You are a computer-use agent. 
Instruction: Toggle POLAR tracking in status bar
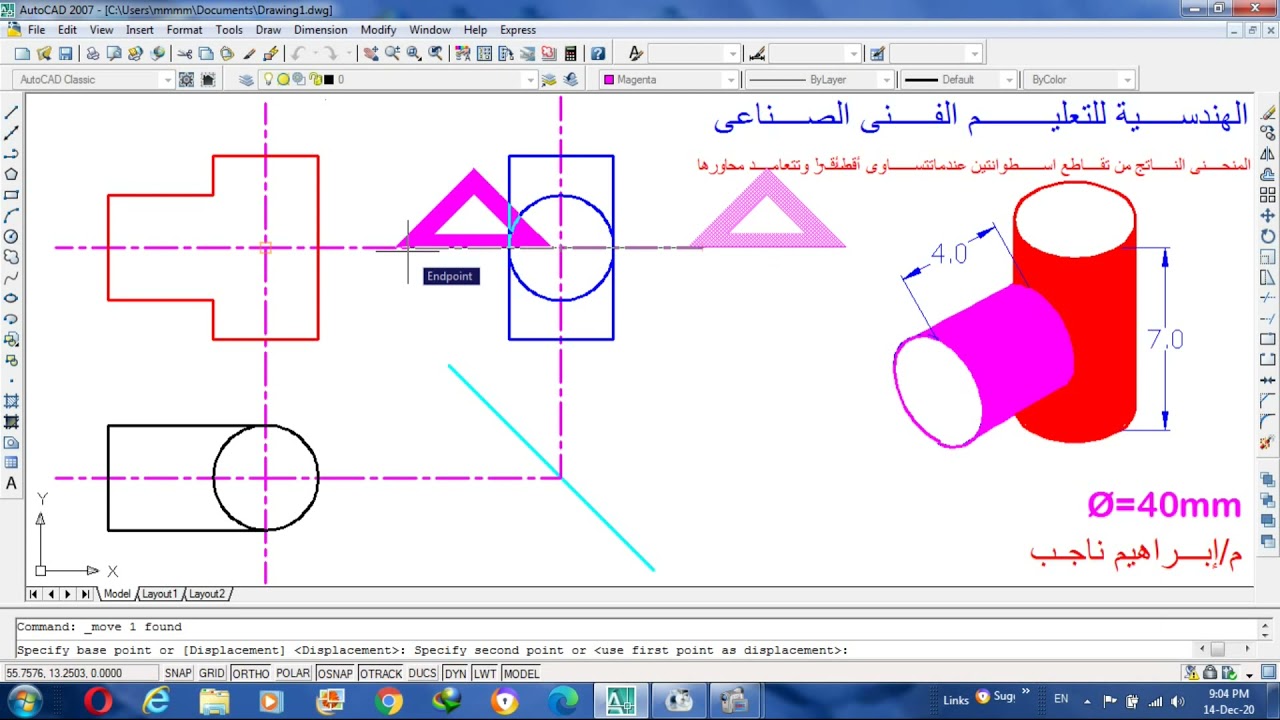coord(292,674)
